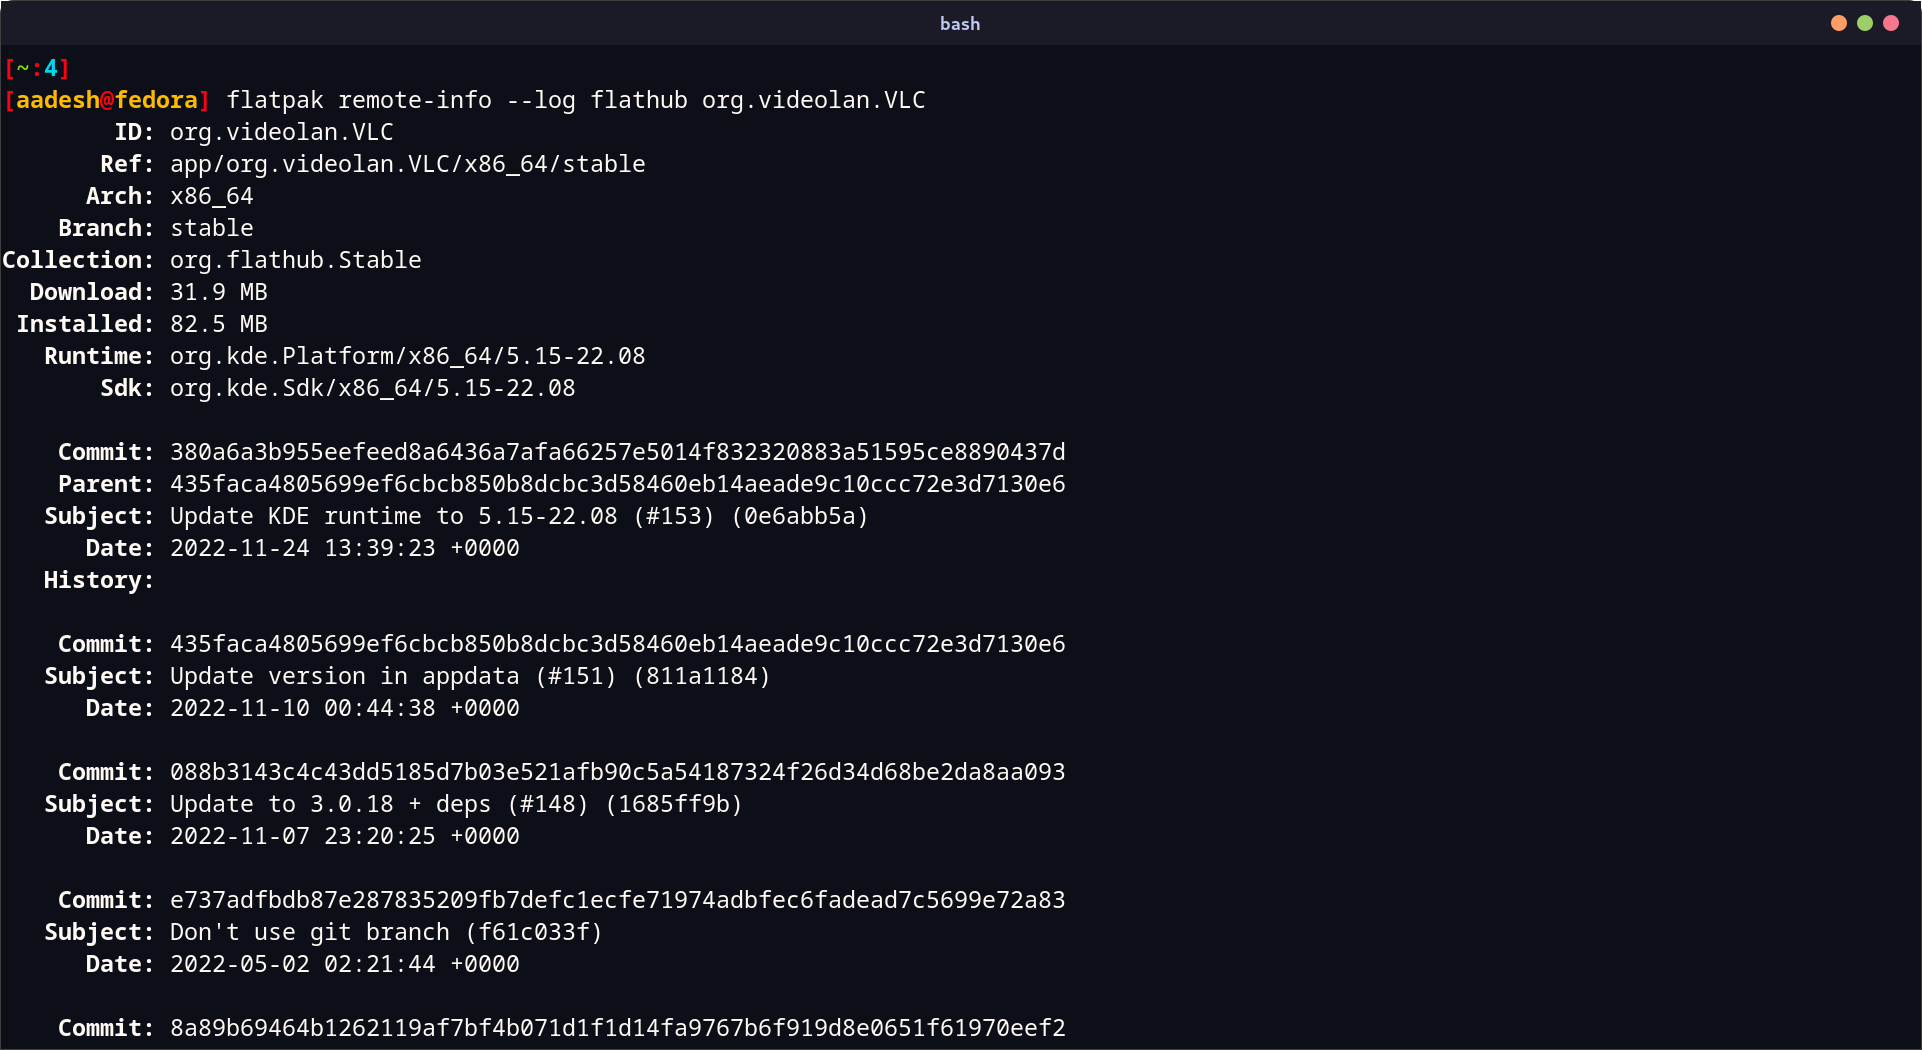Select the Subject 'Don't use git branch'
This screenshot has height=1050, width=1922.
coord(385,931)
